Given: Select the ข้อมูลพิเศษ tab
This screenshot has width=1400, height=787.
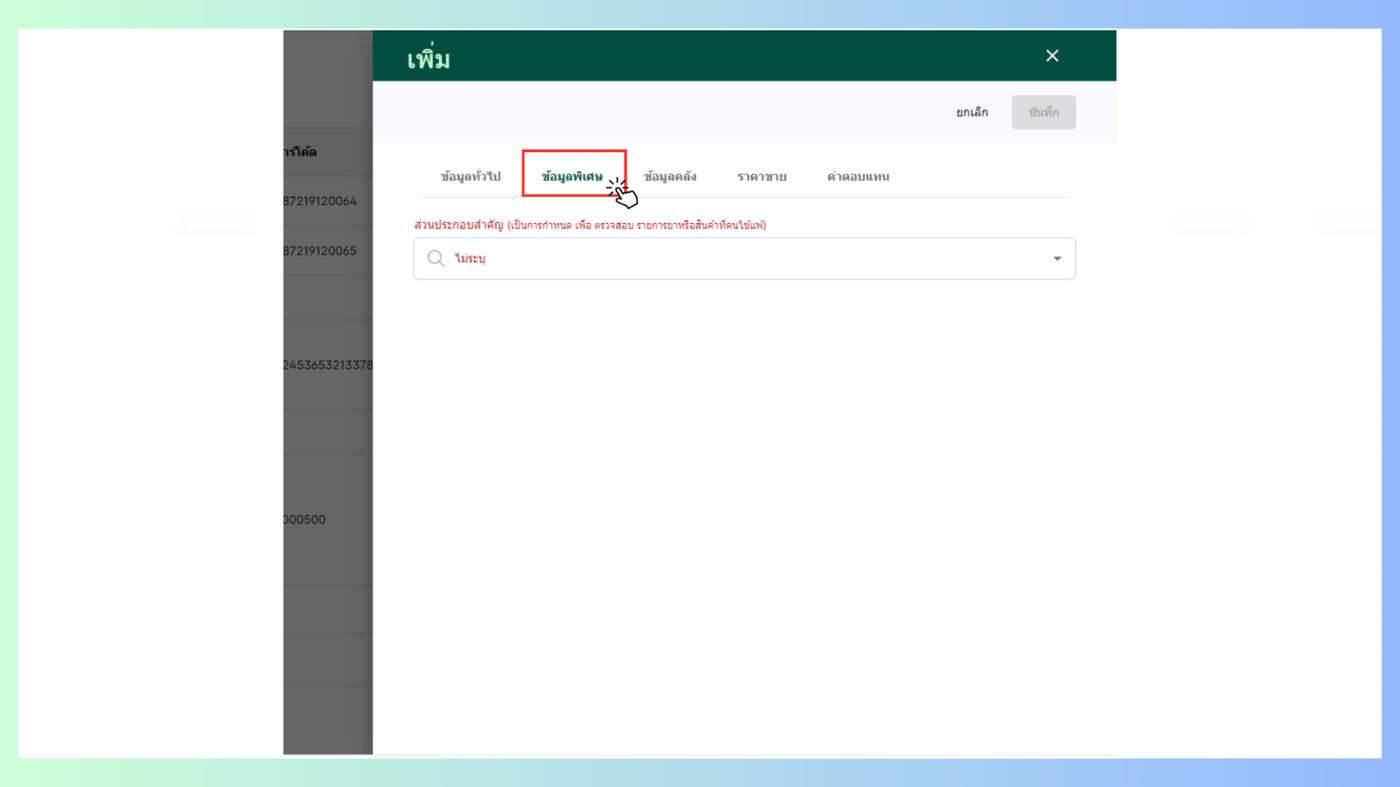Looking at the screenshot, I should click(572, 177).
